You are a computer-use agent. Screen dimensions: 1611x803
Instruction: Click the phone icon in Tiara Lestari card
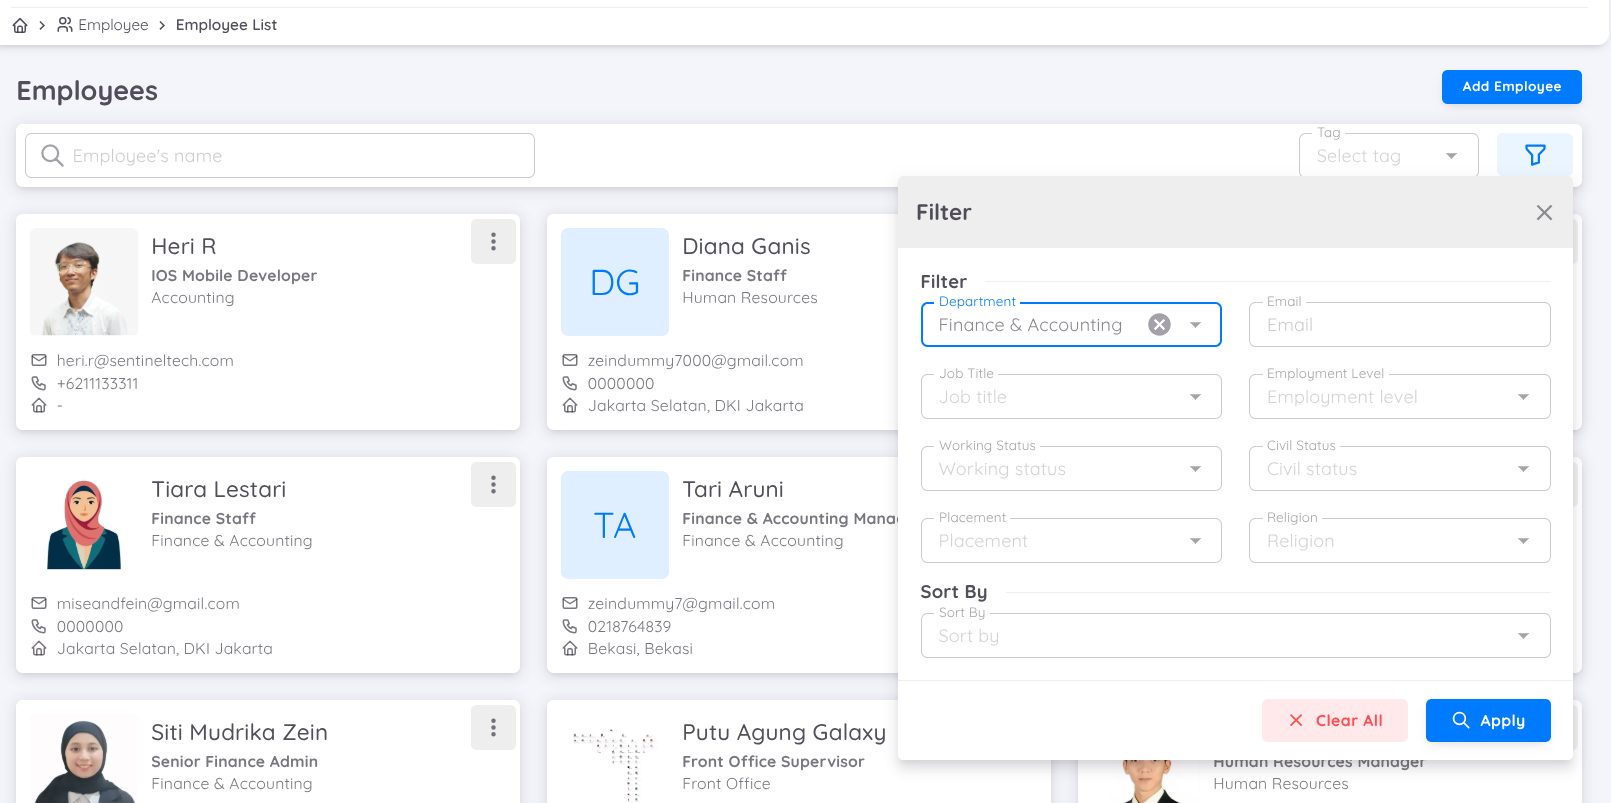click(x=39, y=626)
